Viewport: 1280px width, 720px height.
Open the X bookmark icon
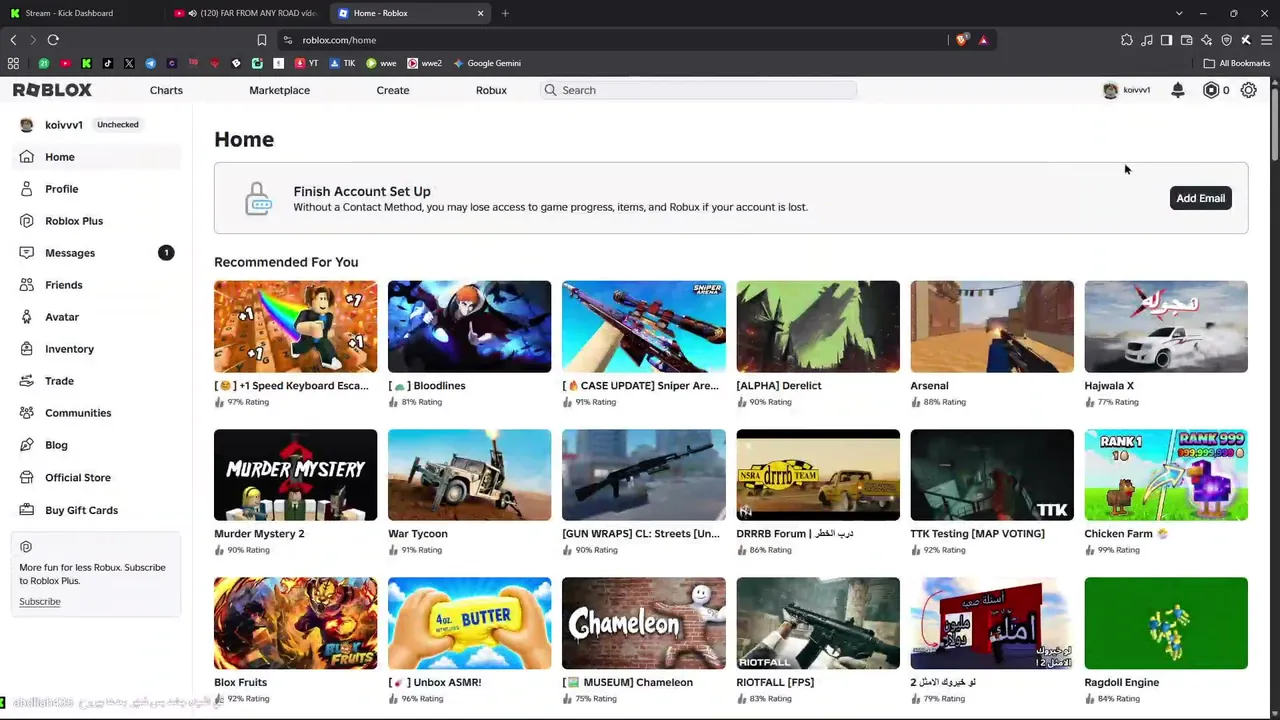click(129, 63)
